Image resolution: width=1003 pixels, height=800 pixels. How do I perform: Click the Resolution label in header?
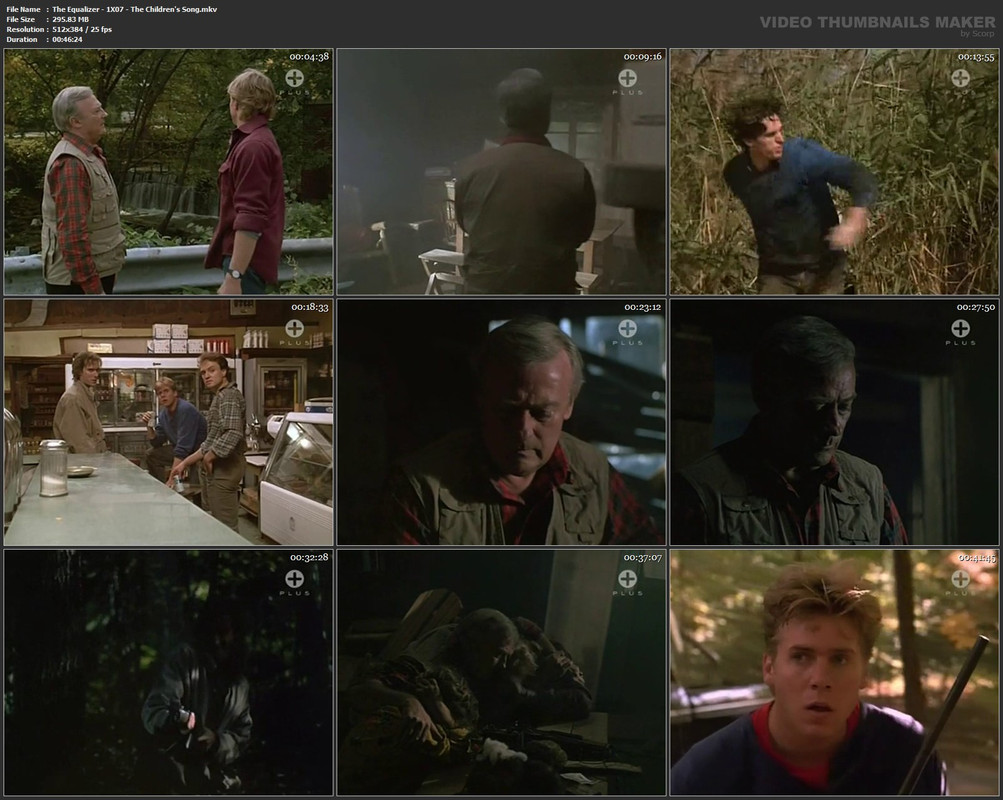tap(25, 29)
